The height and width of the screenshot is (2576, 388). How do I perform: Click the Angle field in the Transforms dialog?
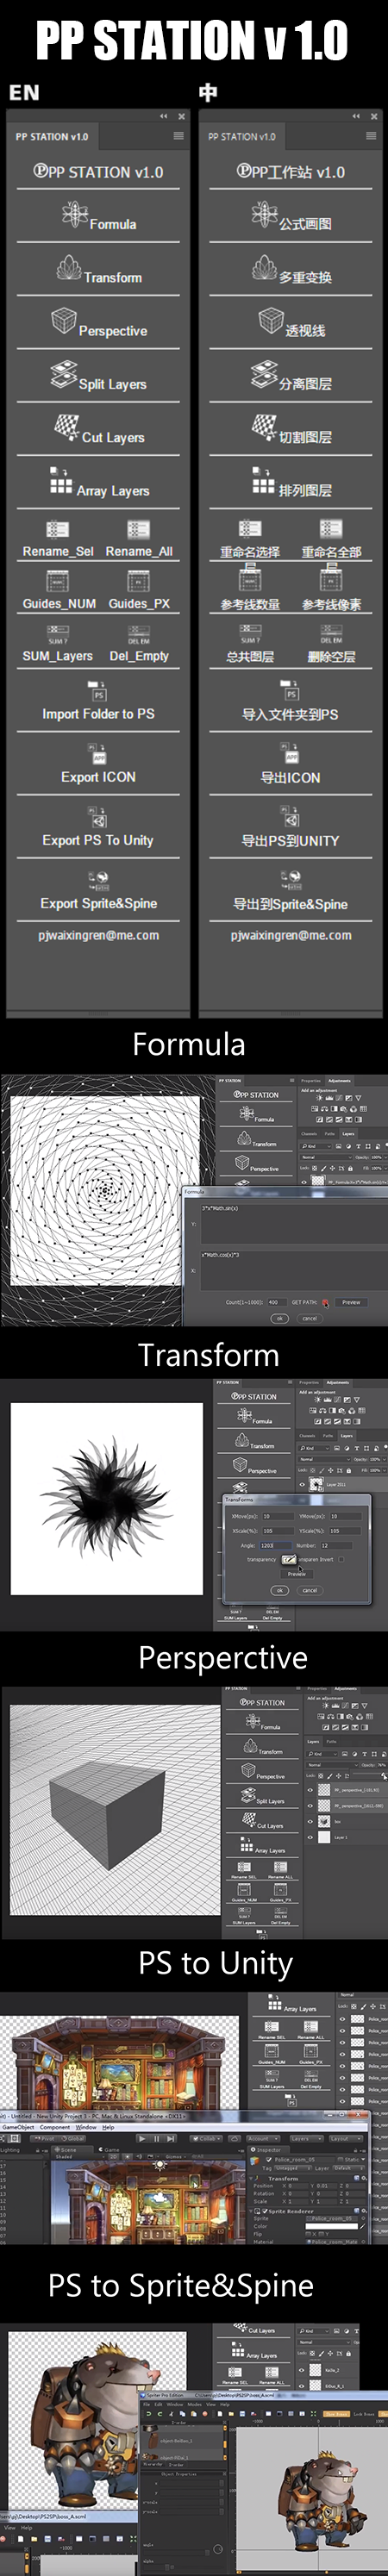274,1545
